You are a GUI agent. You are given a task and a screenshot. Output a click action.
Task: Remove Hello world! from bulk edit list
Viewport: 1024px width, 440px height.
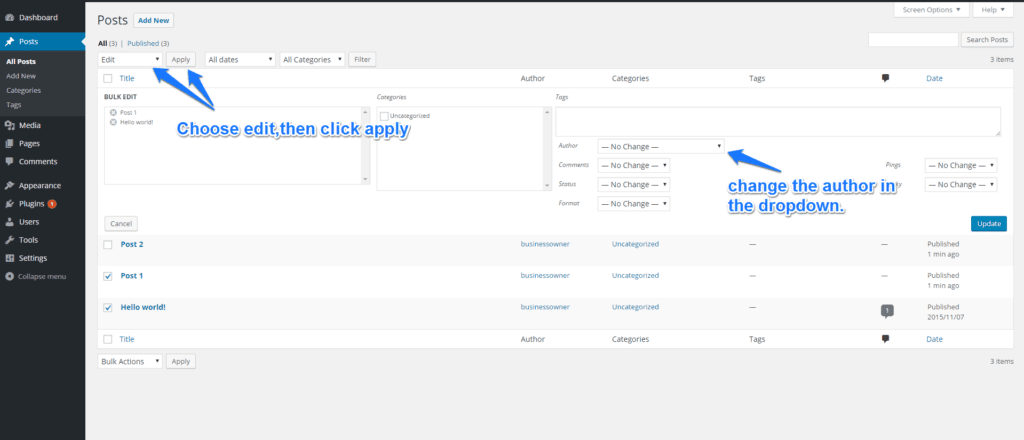click(113, 122)
